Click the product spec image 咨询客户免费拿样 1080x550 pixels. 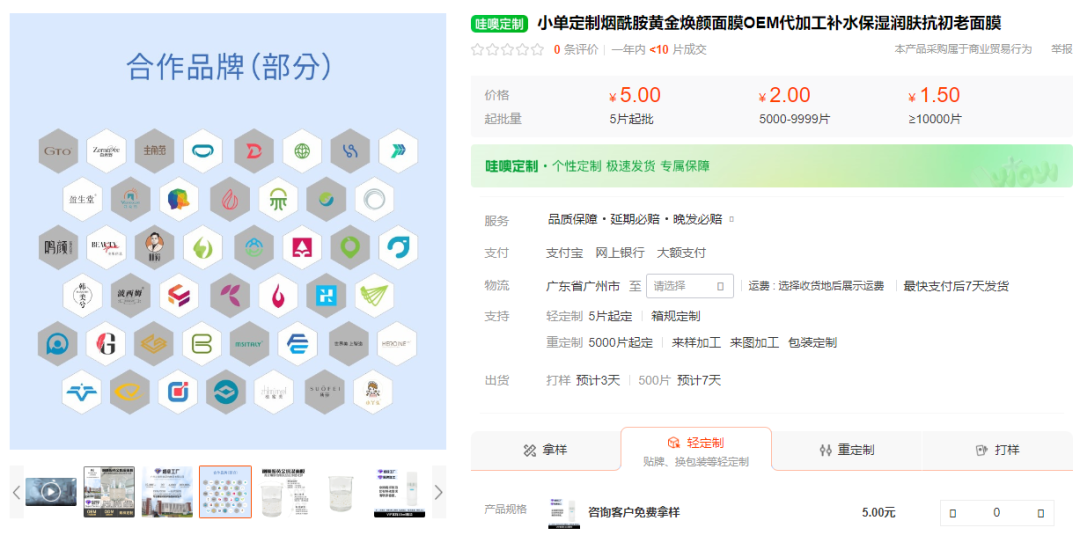[563, 512]
